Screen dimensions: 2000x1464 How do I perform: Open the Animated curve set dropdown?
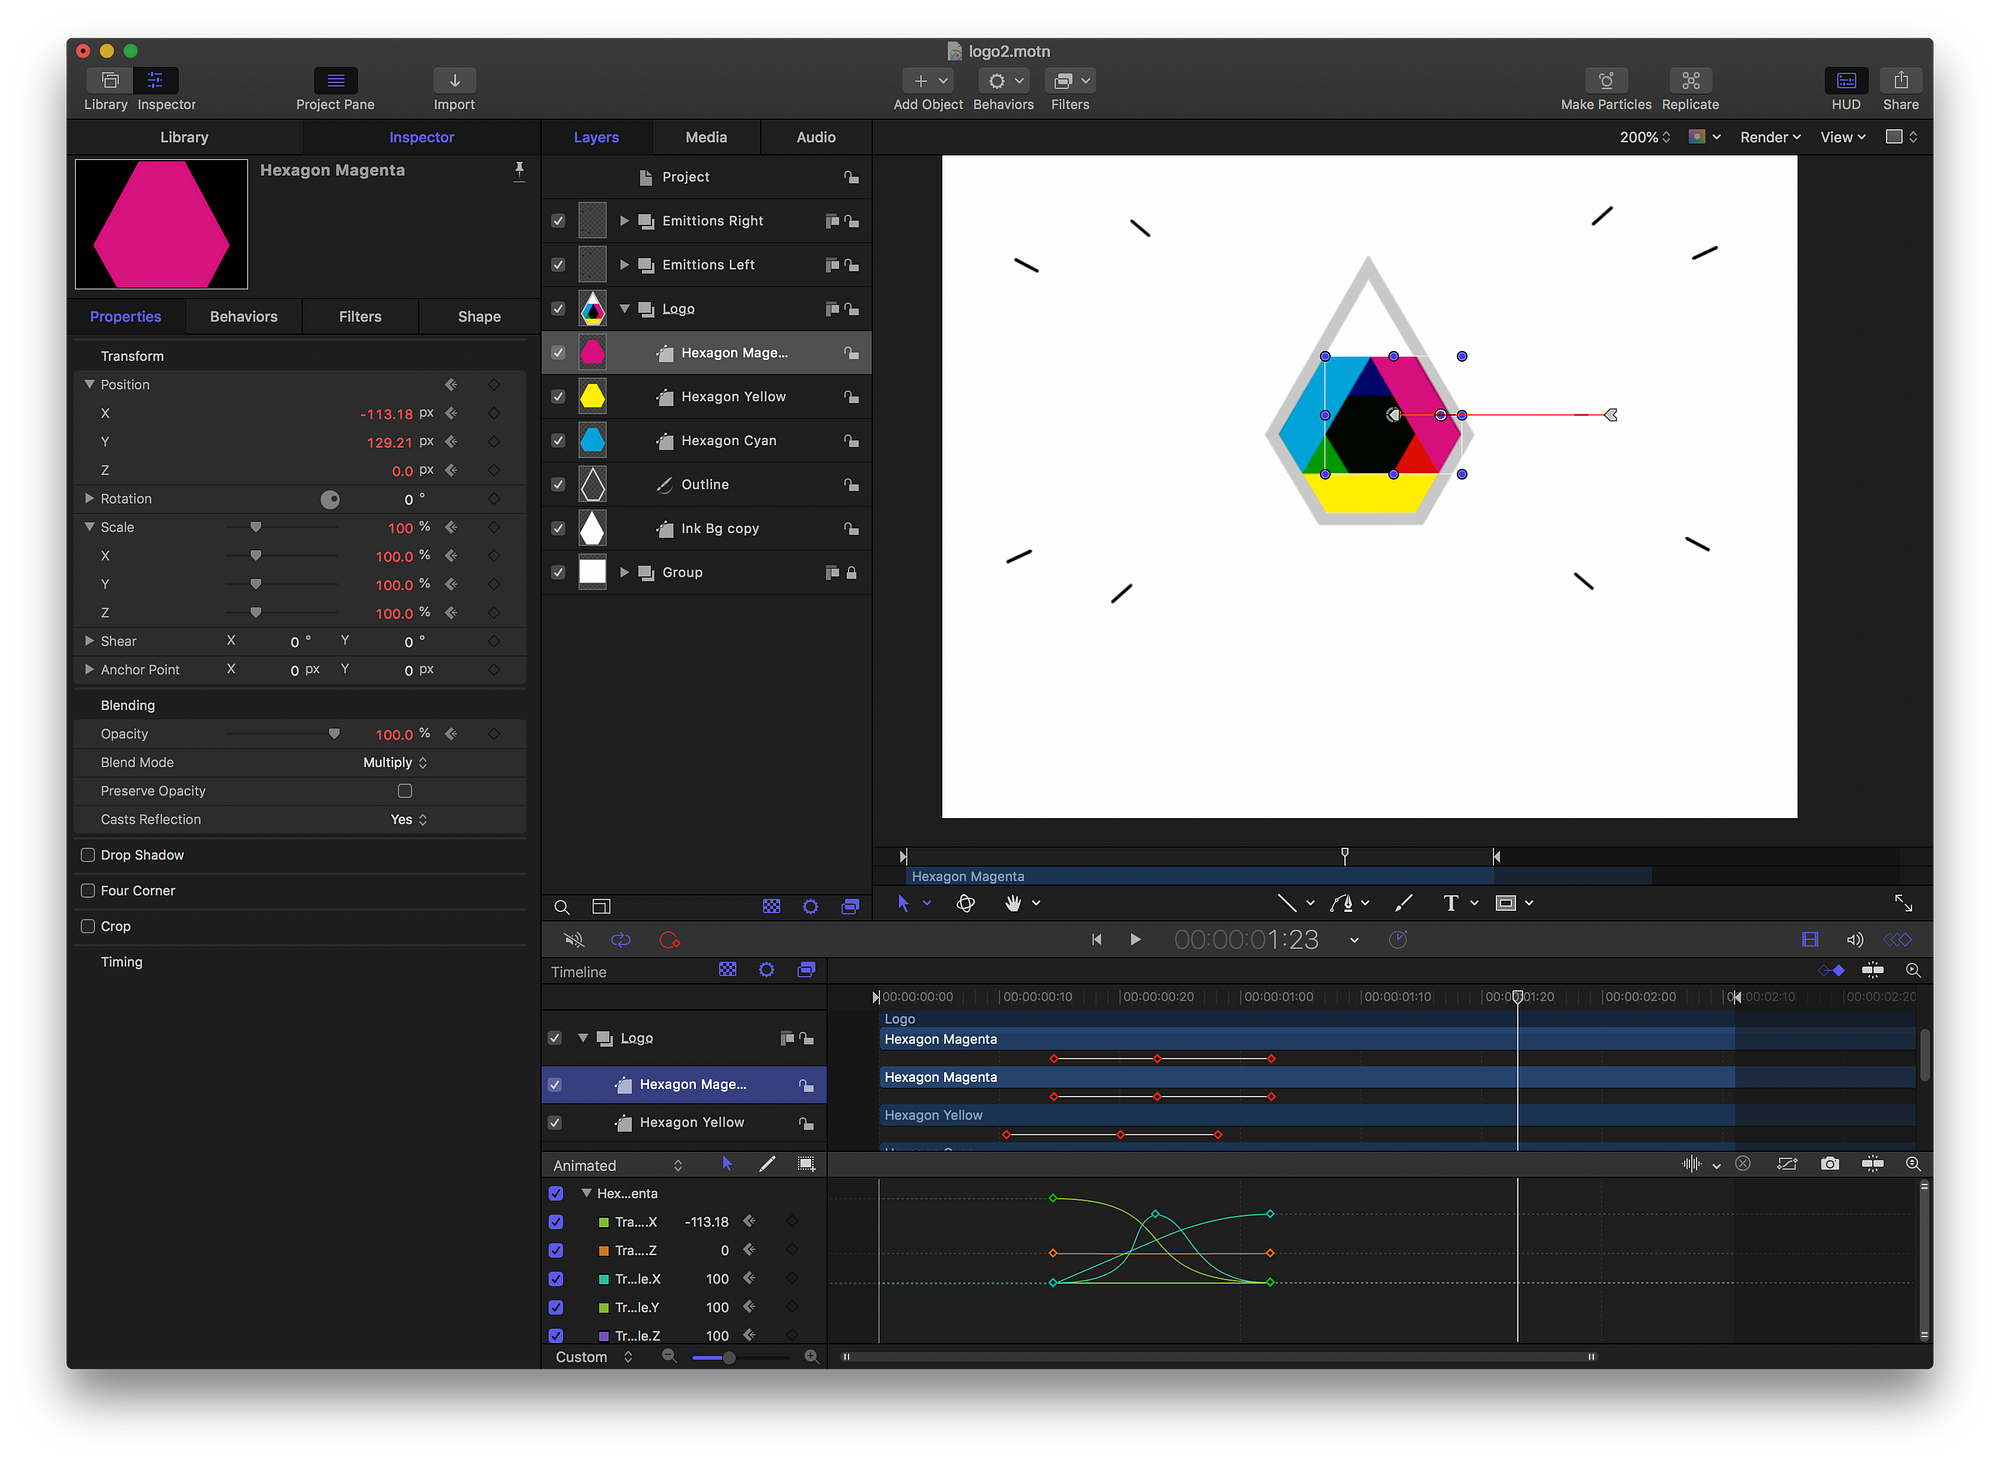618,1166
